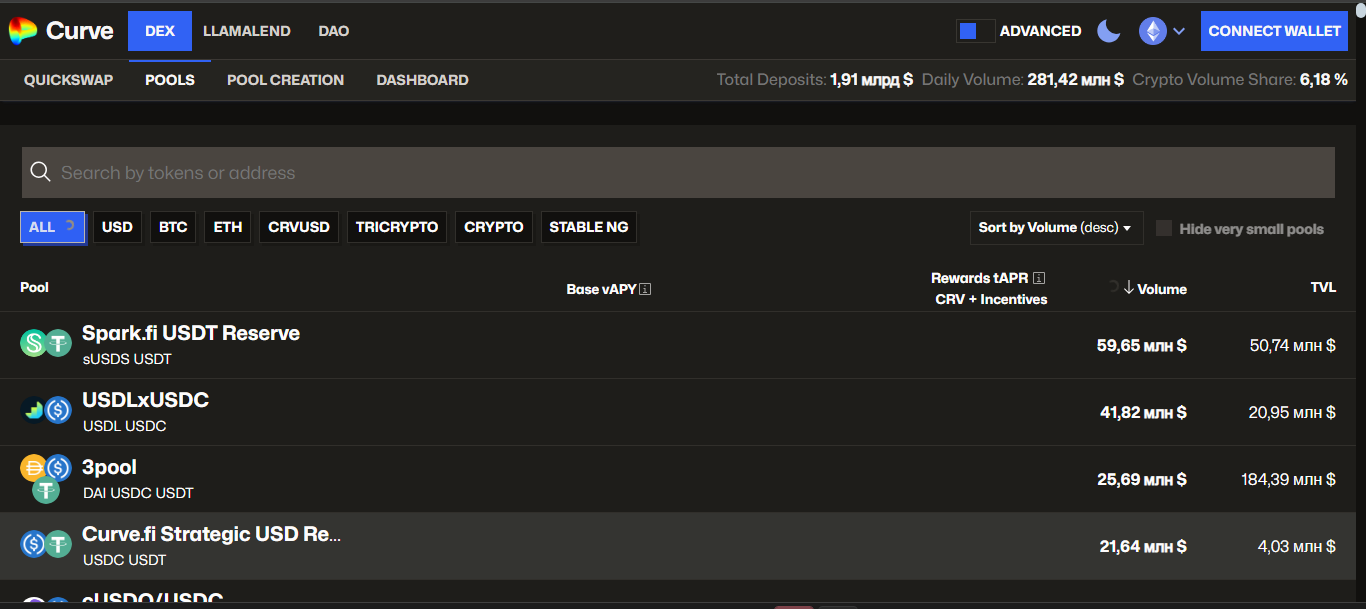Filter pools by USD
This screenshot has width=1366, height=609.
click(x=117, y=227)
